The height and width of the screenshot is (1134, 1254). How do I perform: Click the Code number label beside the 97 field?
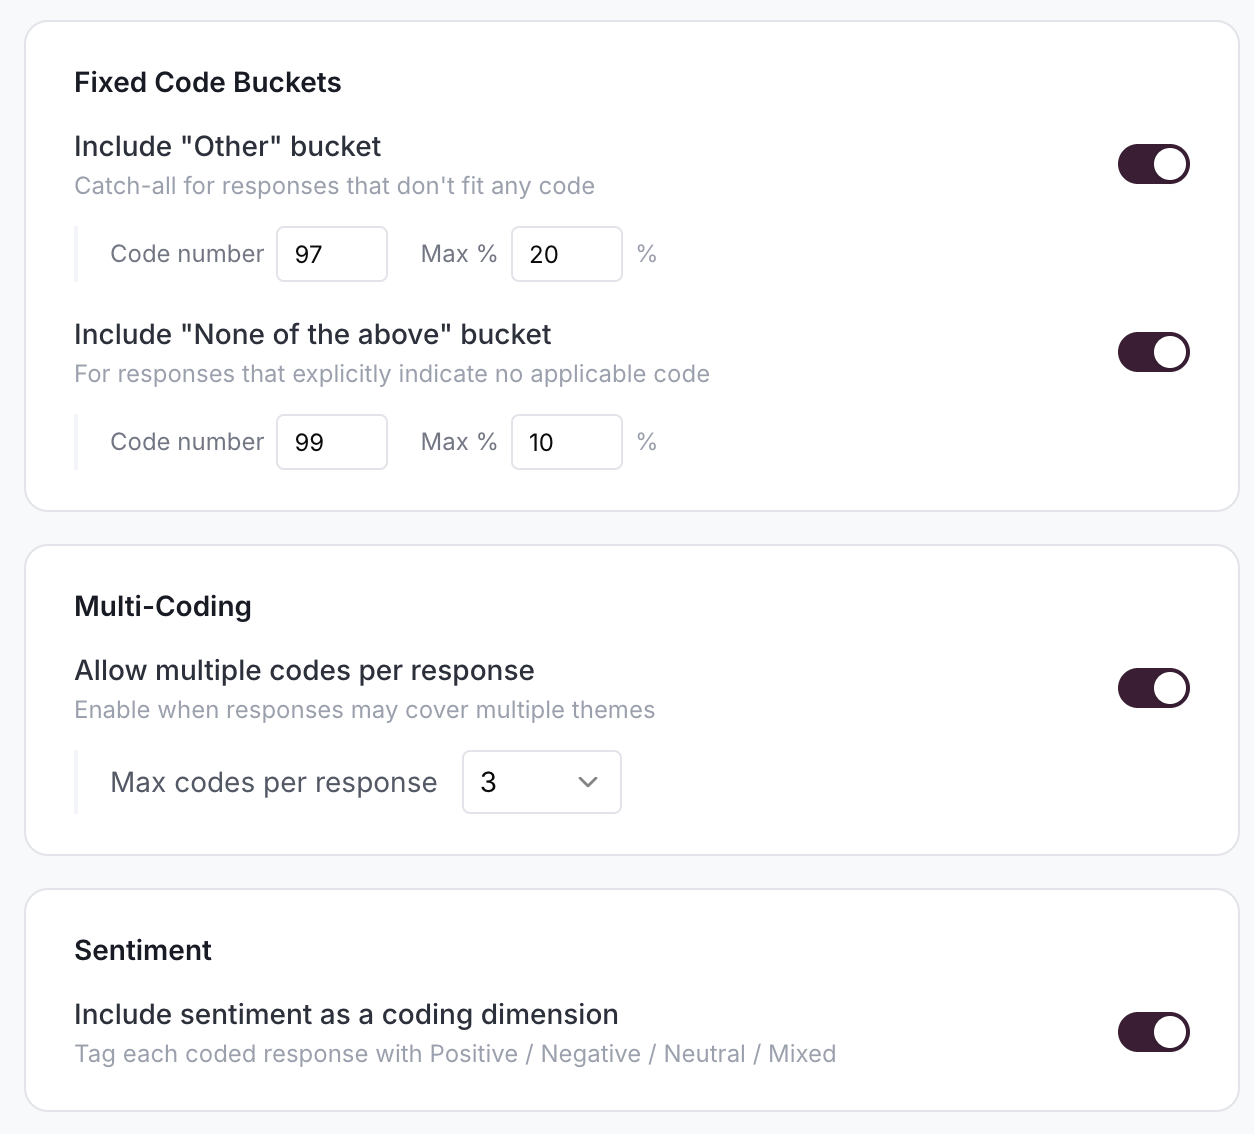187,254
